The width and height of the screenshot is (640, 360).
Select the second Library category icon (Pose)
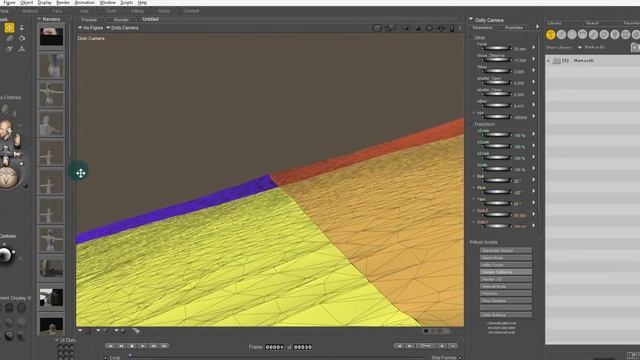click(562, 35)
